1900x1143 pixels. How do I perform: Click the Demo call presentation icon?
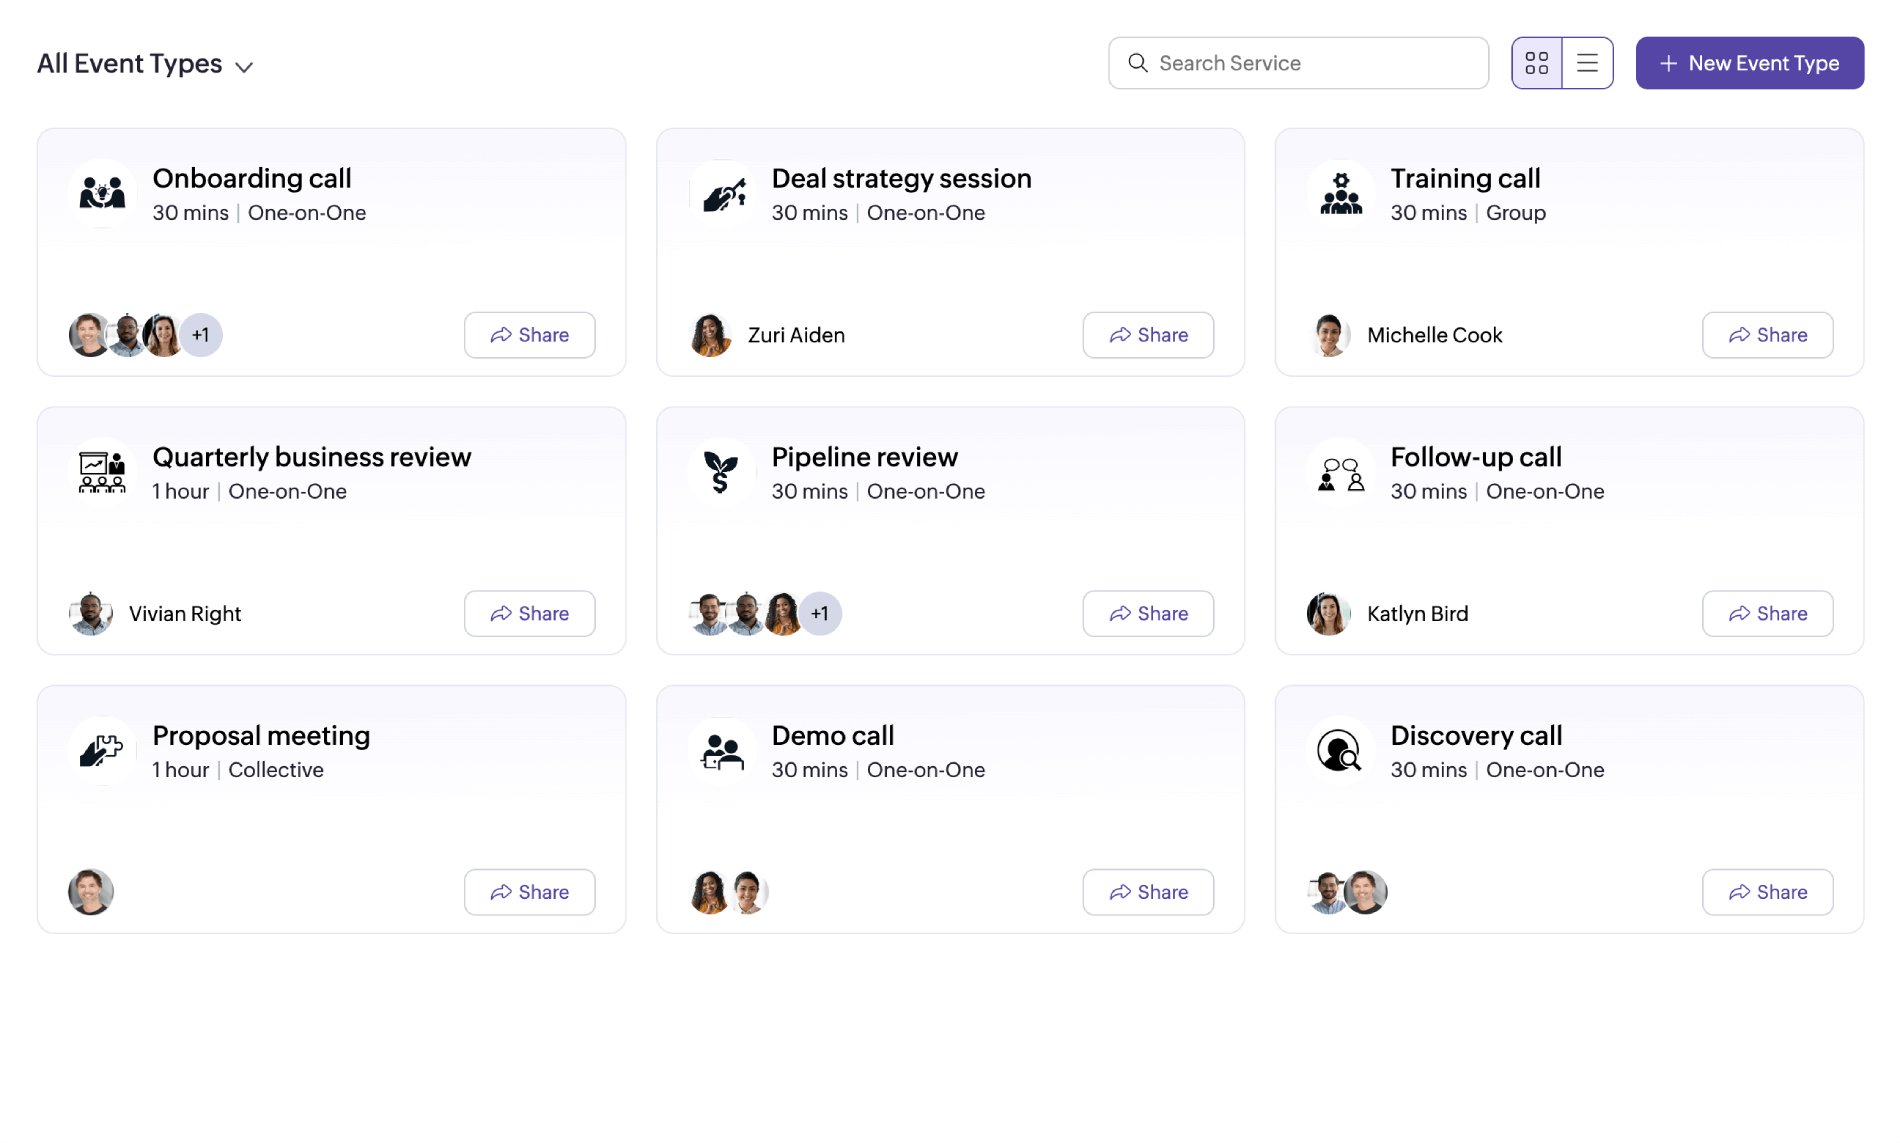pos(720,750)
